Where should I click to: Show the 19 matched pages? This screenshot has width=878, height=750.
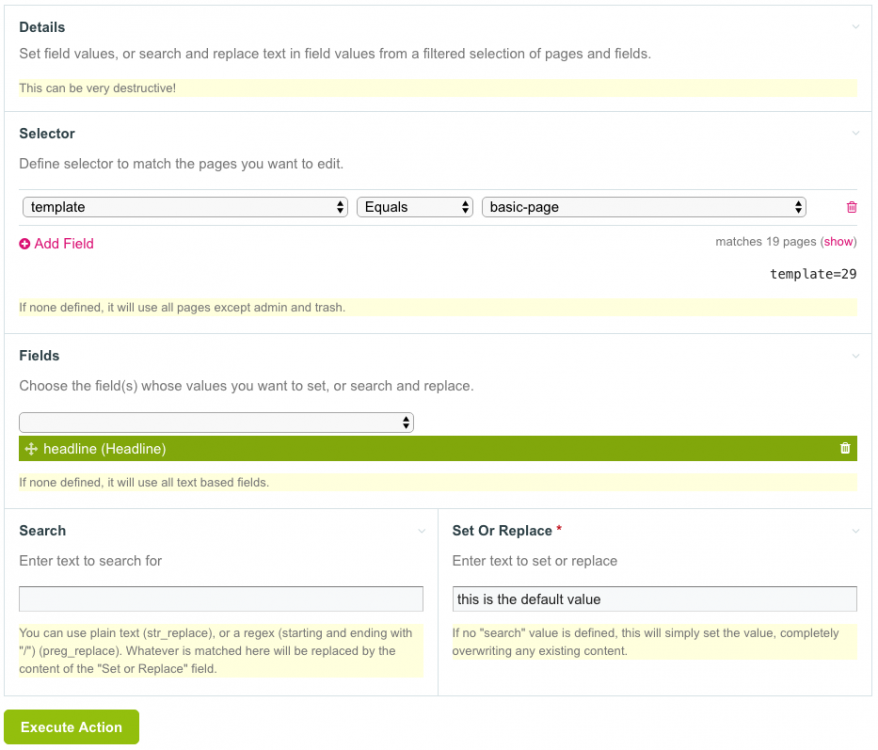tap(839, 242)
